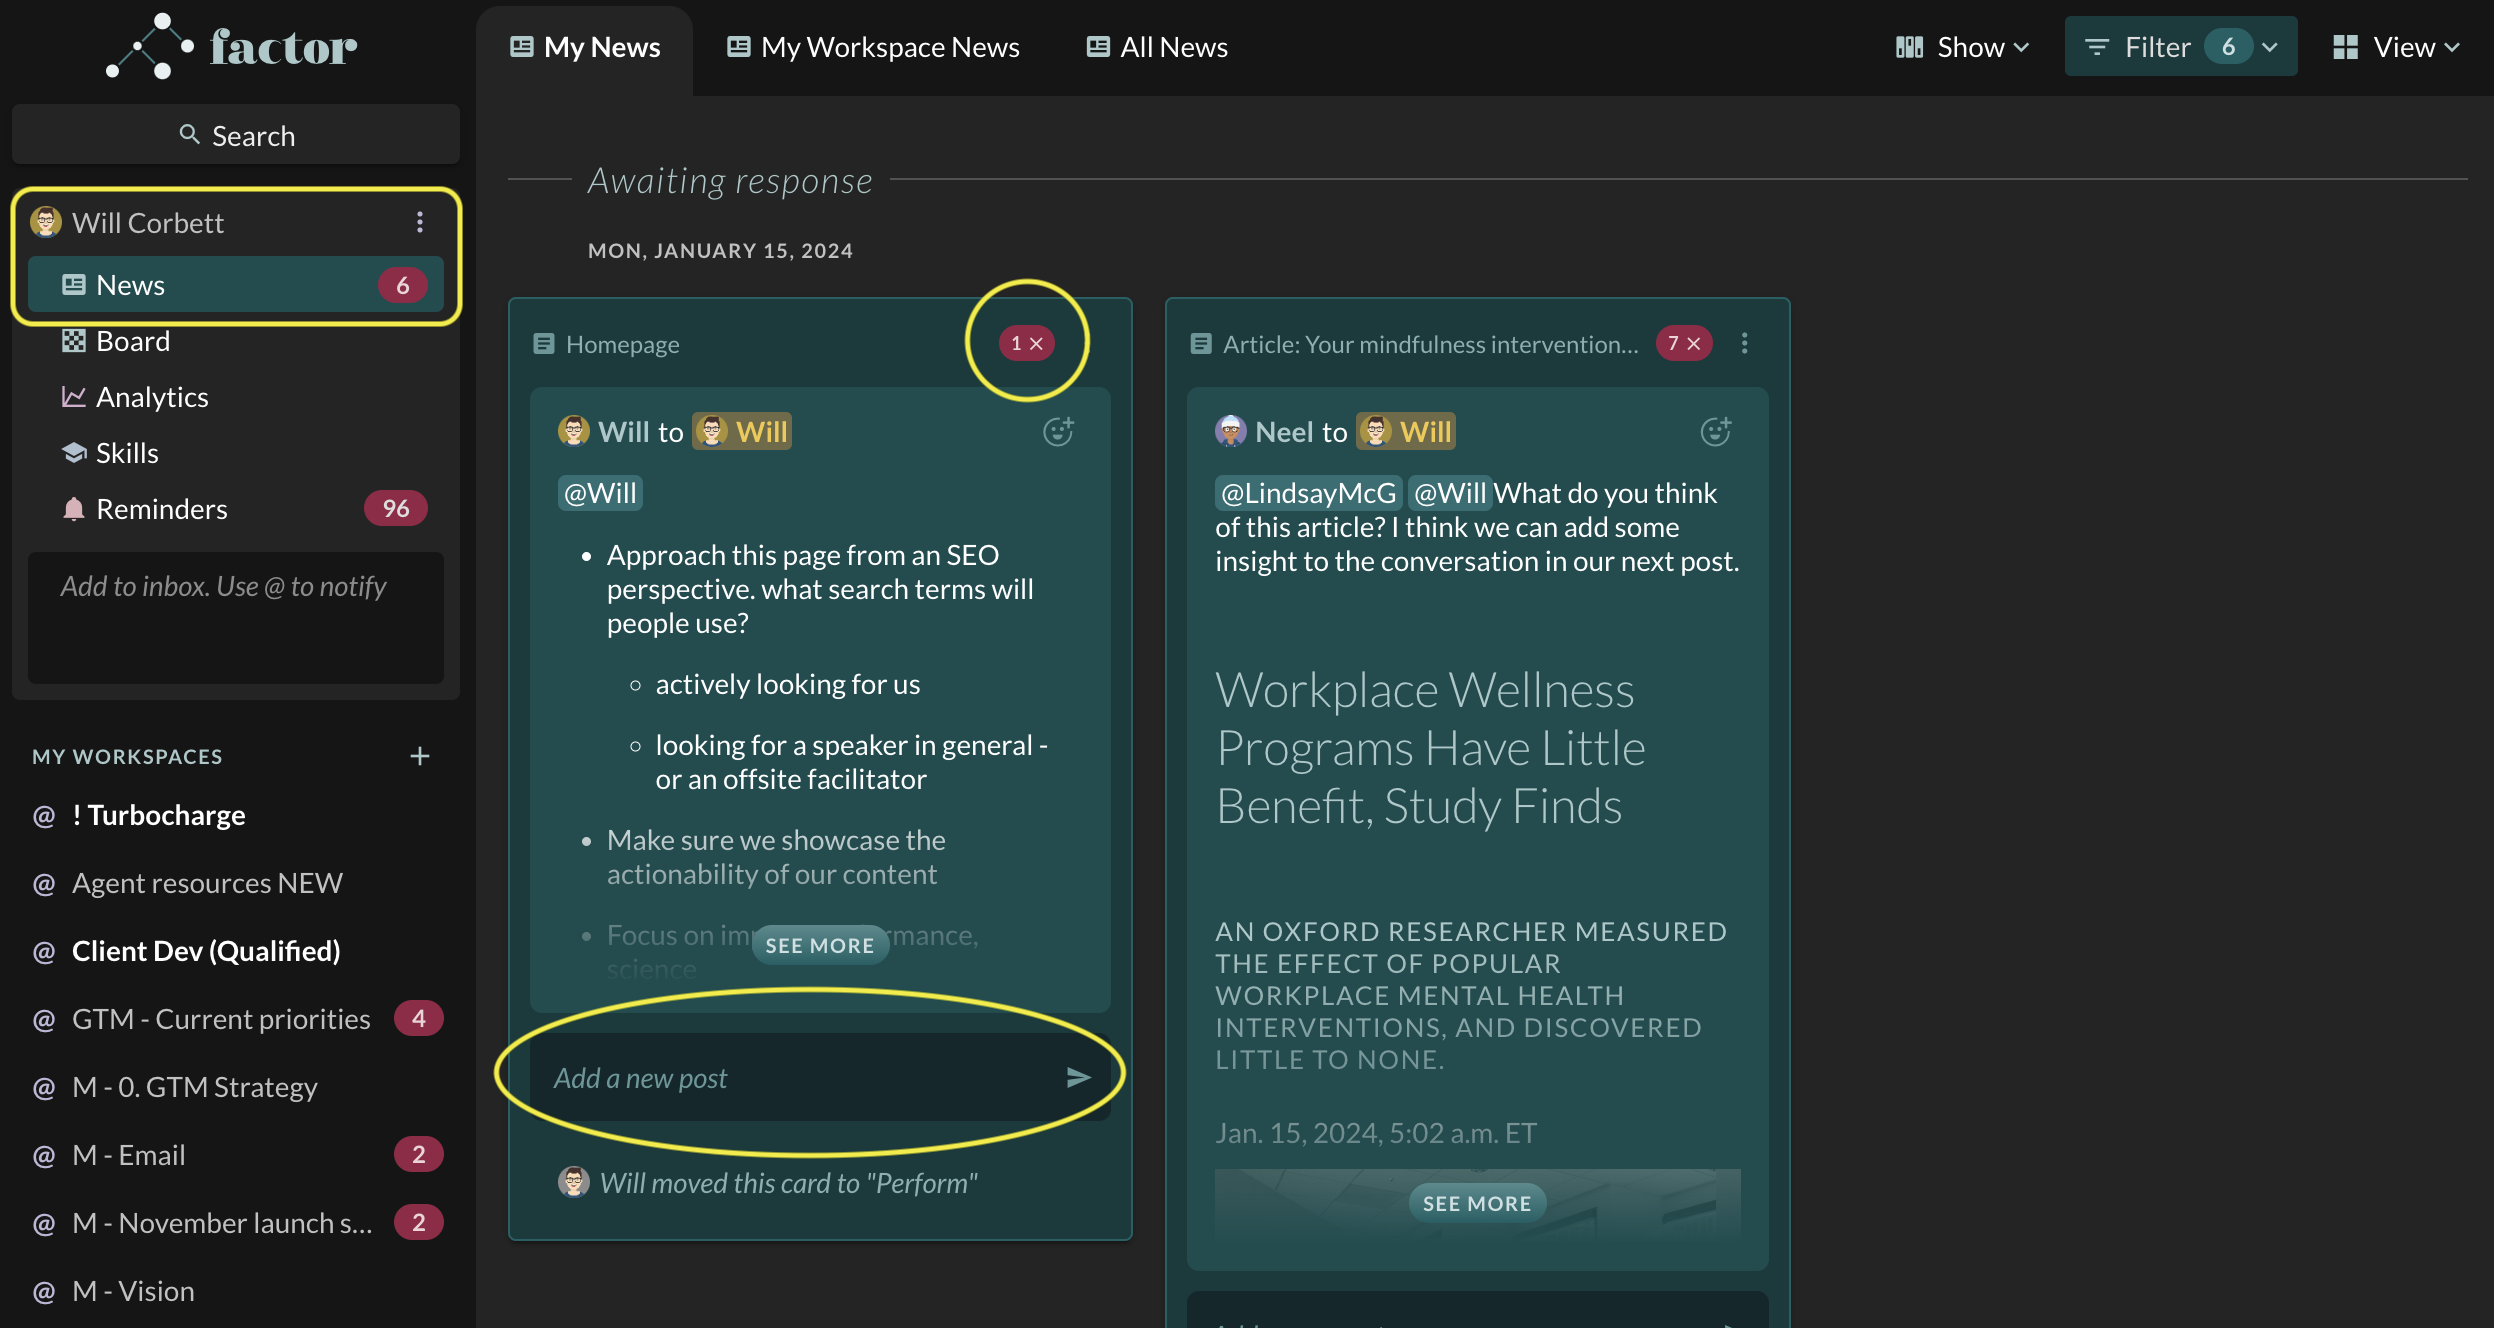
Task: Expand the Filter dropdown chevron
Action: [2269, 47]
